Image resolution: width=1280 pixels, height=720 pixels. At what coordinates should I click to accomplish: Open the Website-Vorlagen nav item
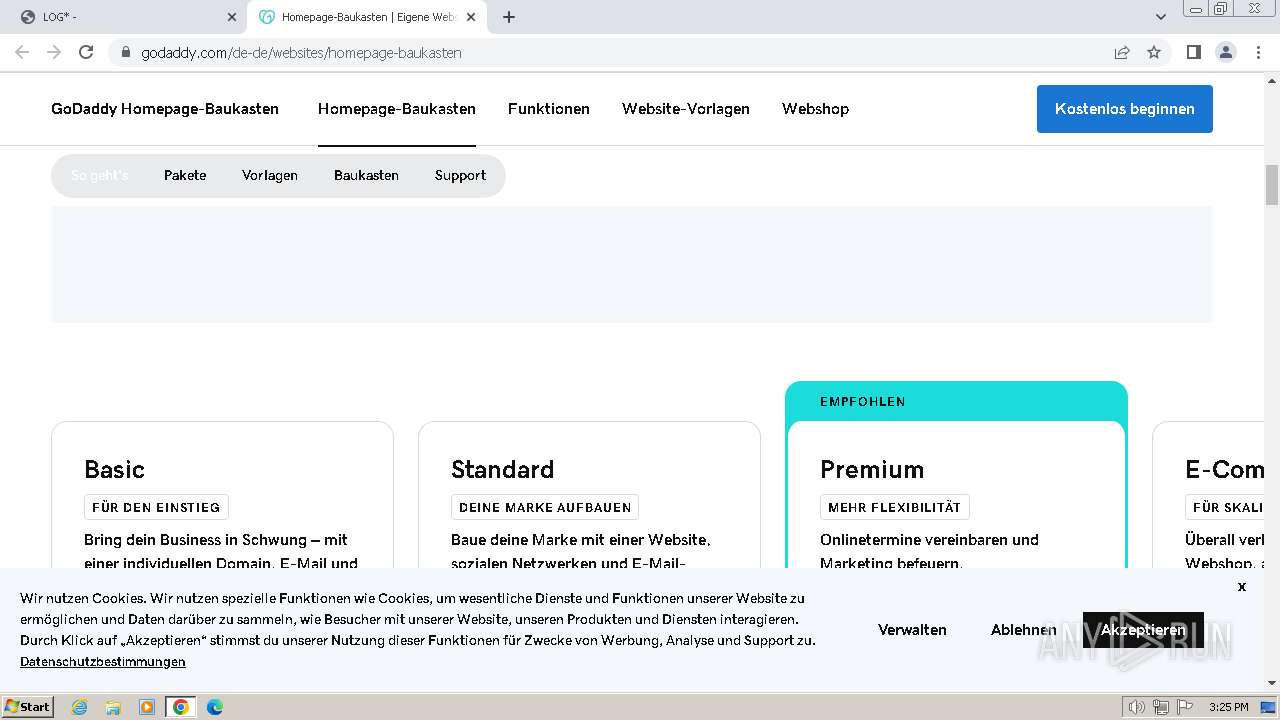[686, 109]
